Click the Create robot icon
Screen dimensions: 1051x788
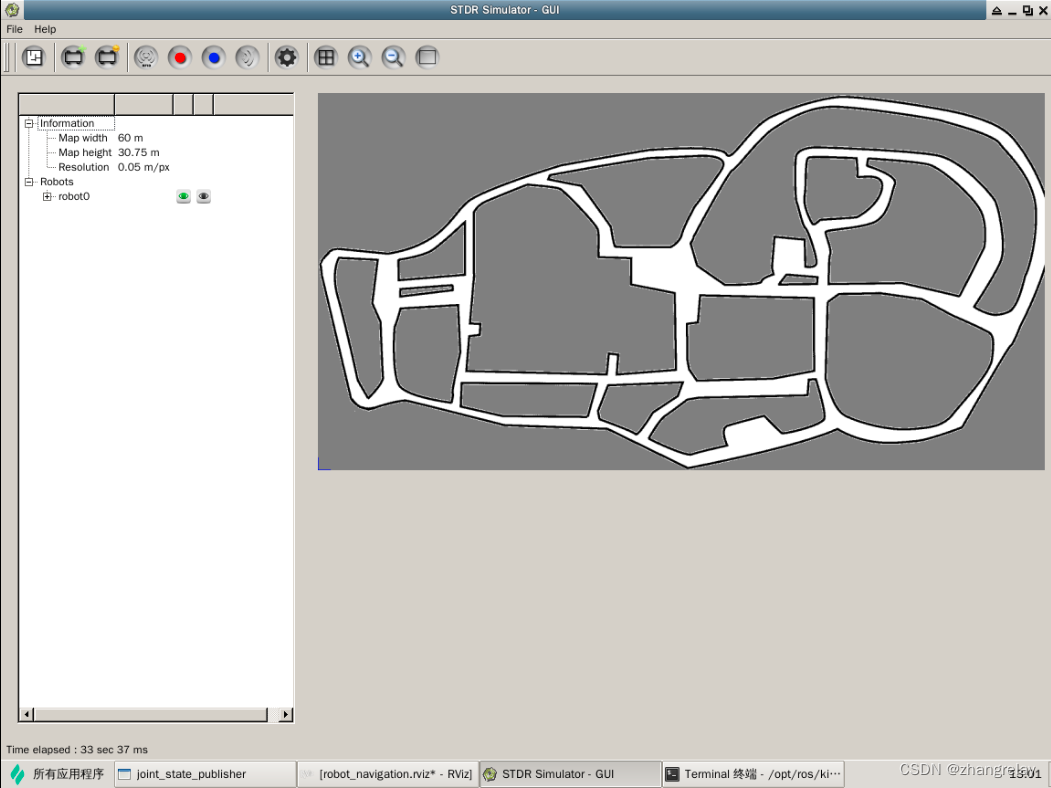tap(73, 57)
